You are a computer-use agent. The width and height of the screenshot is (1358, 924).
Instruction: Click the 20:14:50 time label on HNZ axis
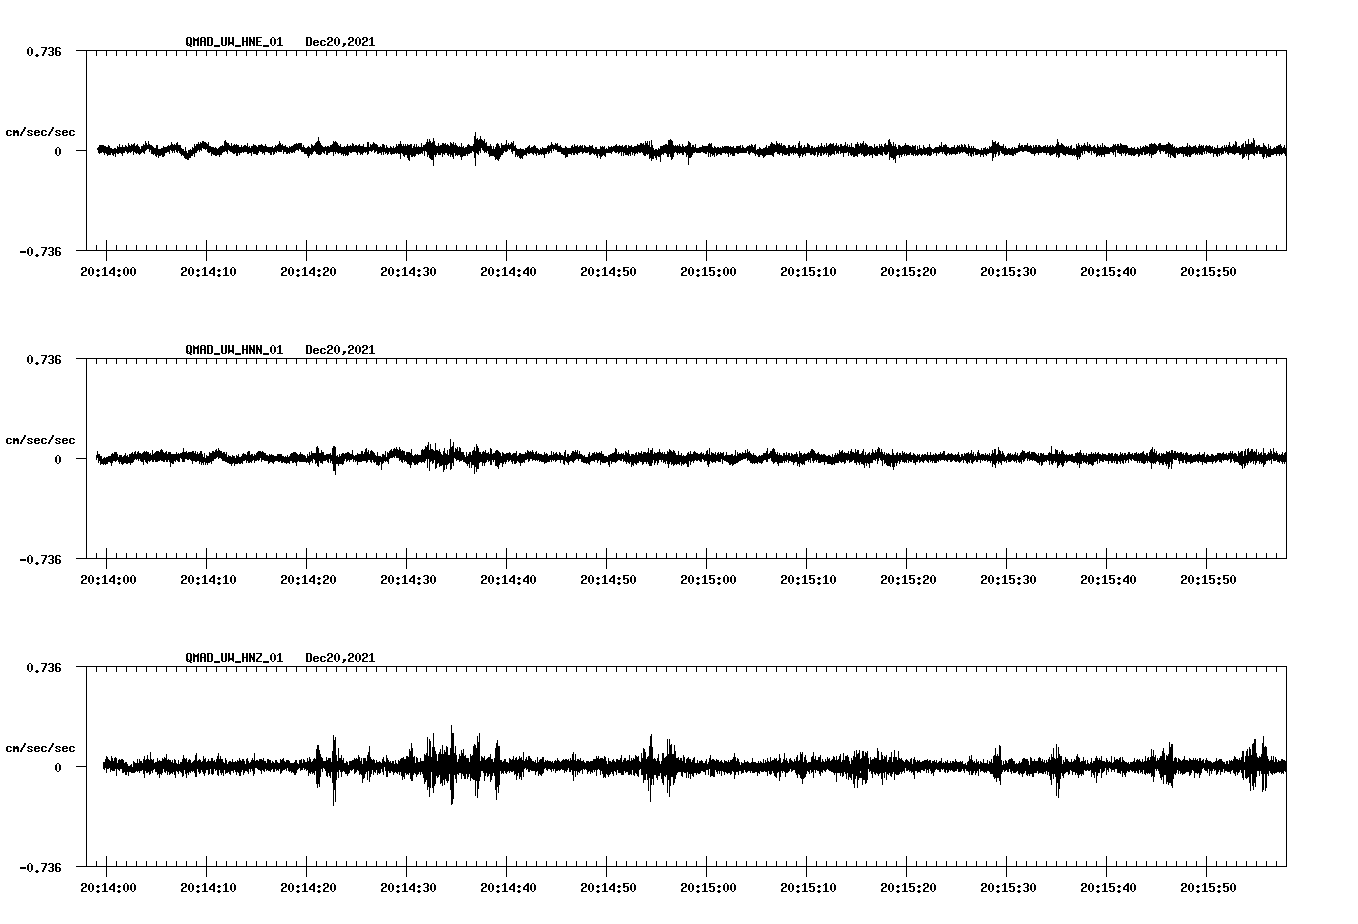608,888
